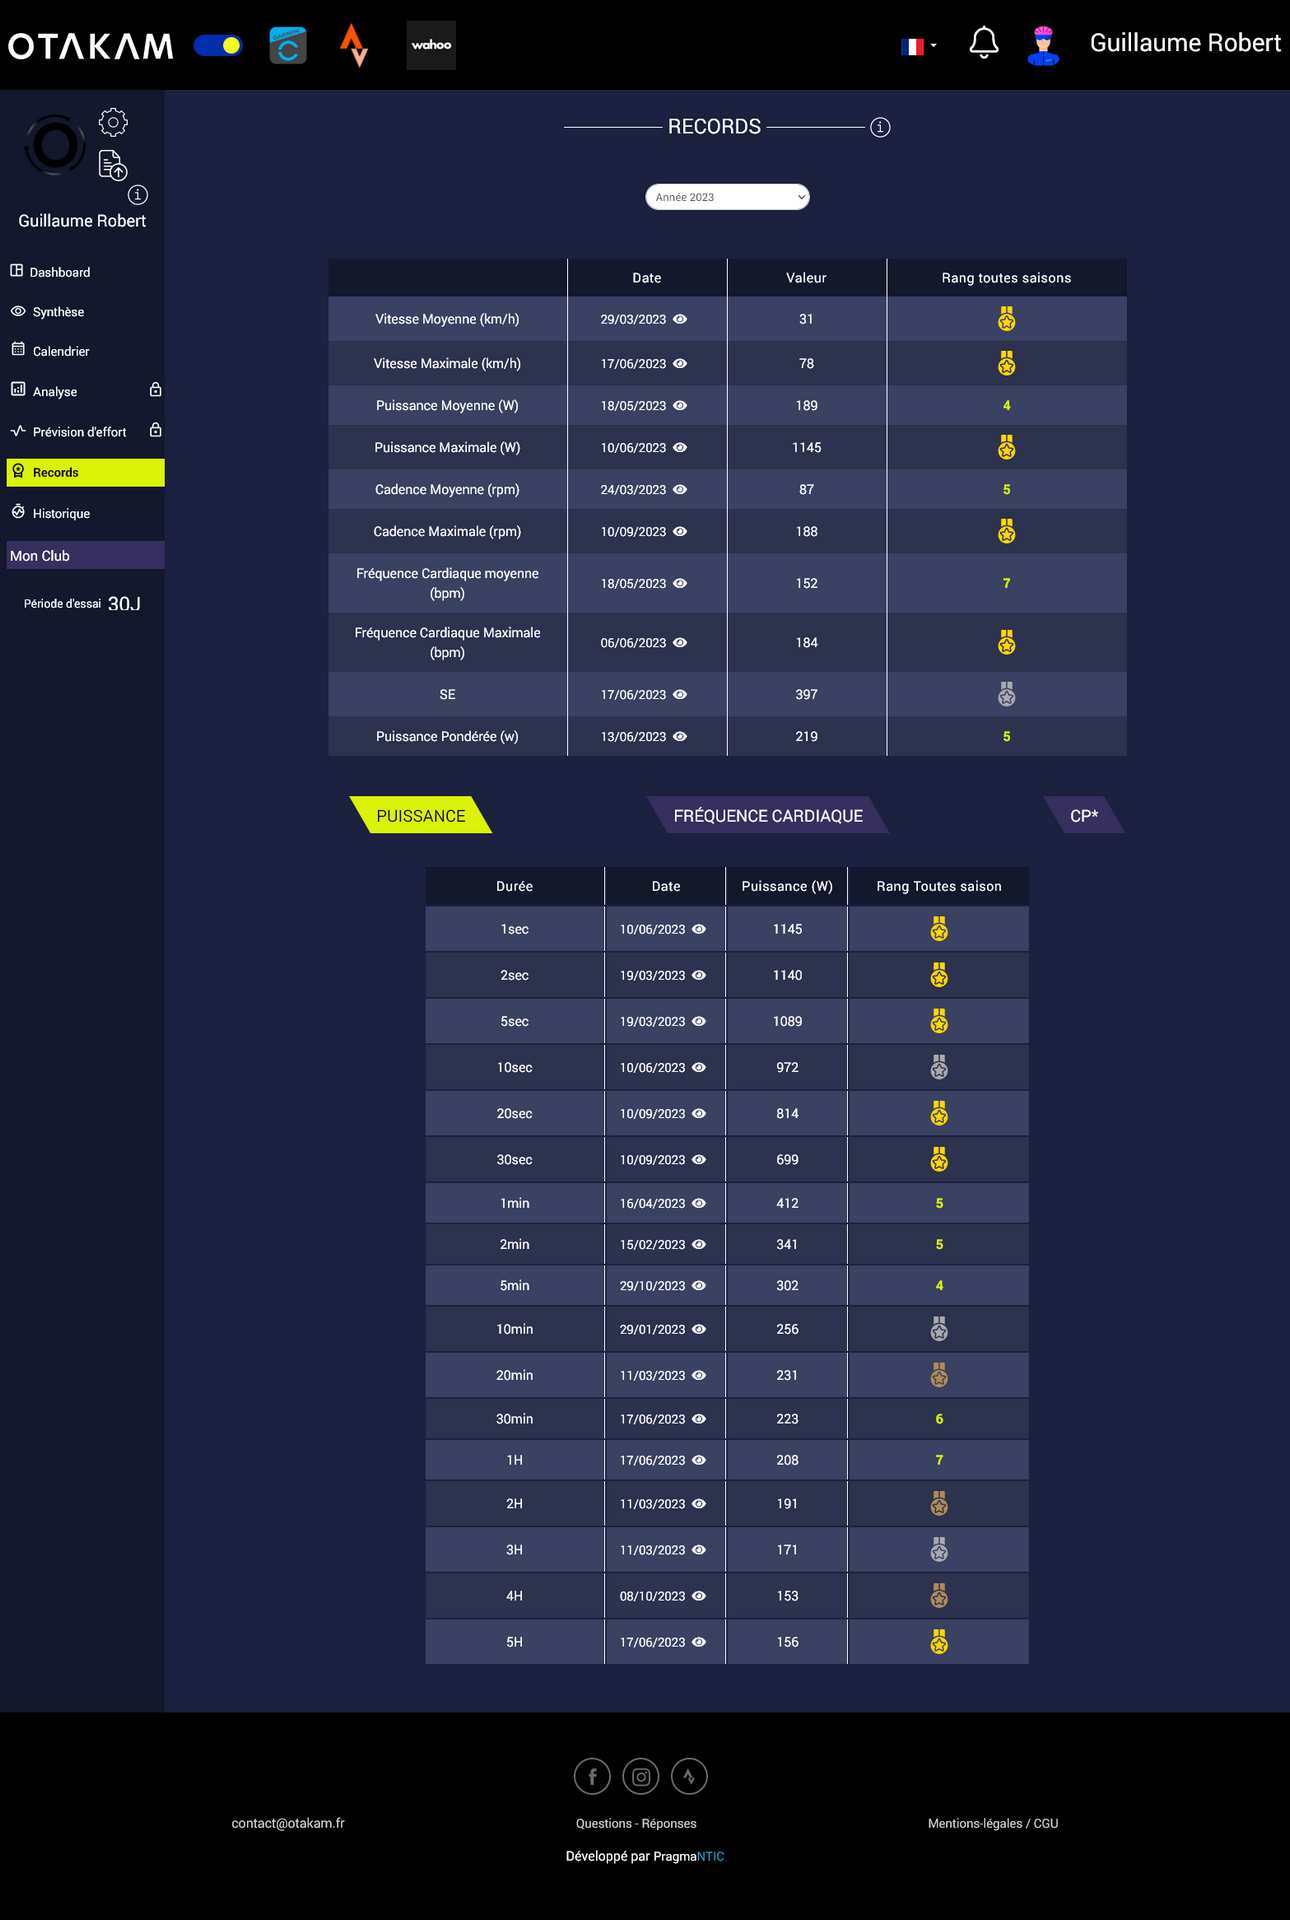Viewport: 1290px width, 1920px height.
Task: Switch to the FRÉQUENCE CARDIAQUE tab
Action: click(767, 815)
